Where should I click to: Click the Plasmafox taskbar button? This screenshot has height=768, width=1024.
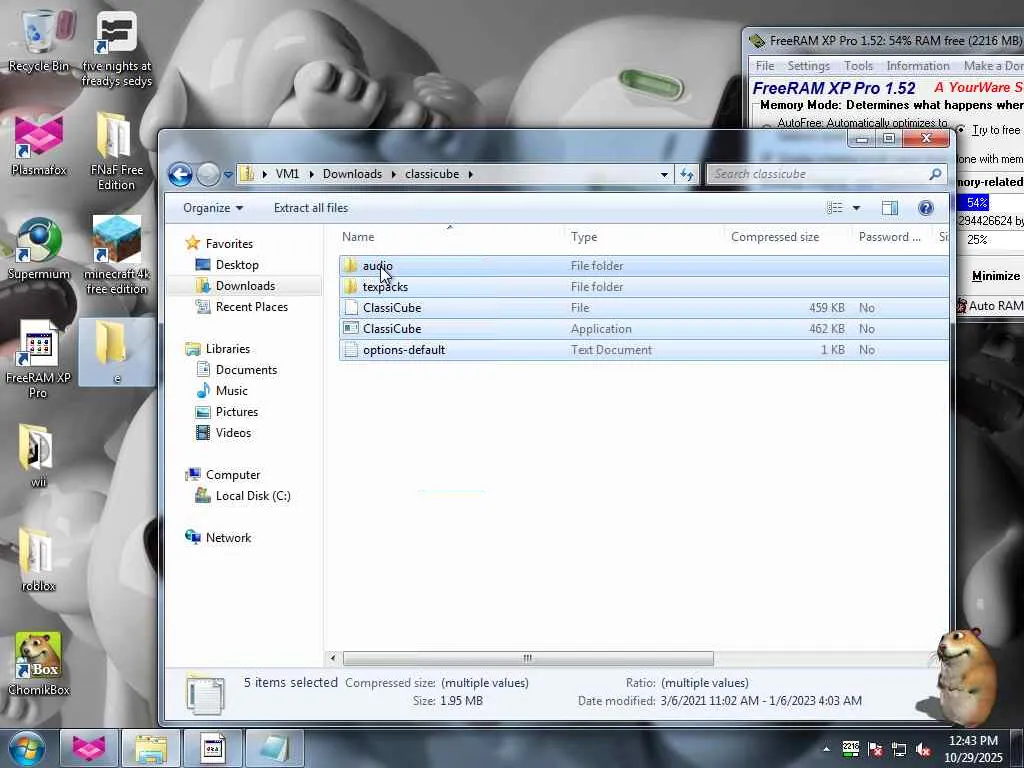[x=89, y=748]
